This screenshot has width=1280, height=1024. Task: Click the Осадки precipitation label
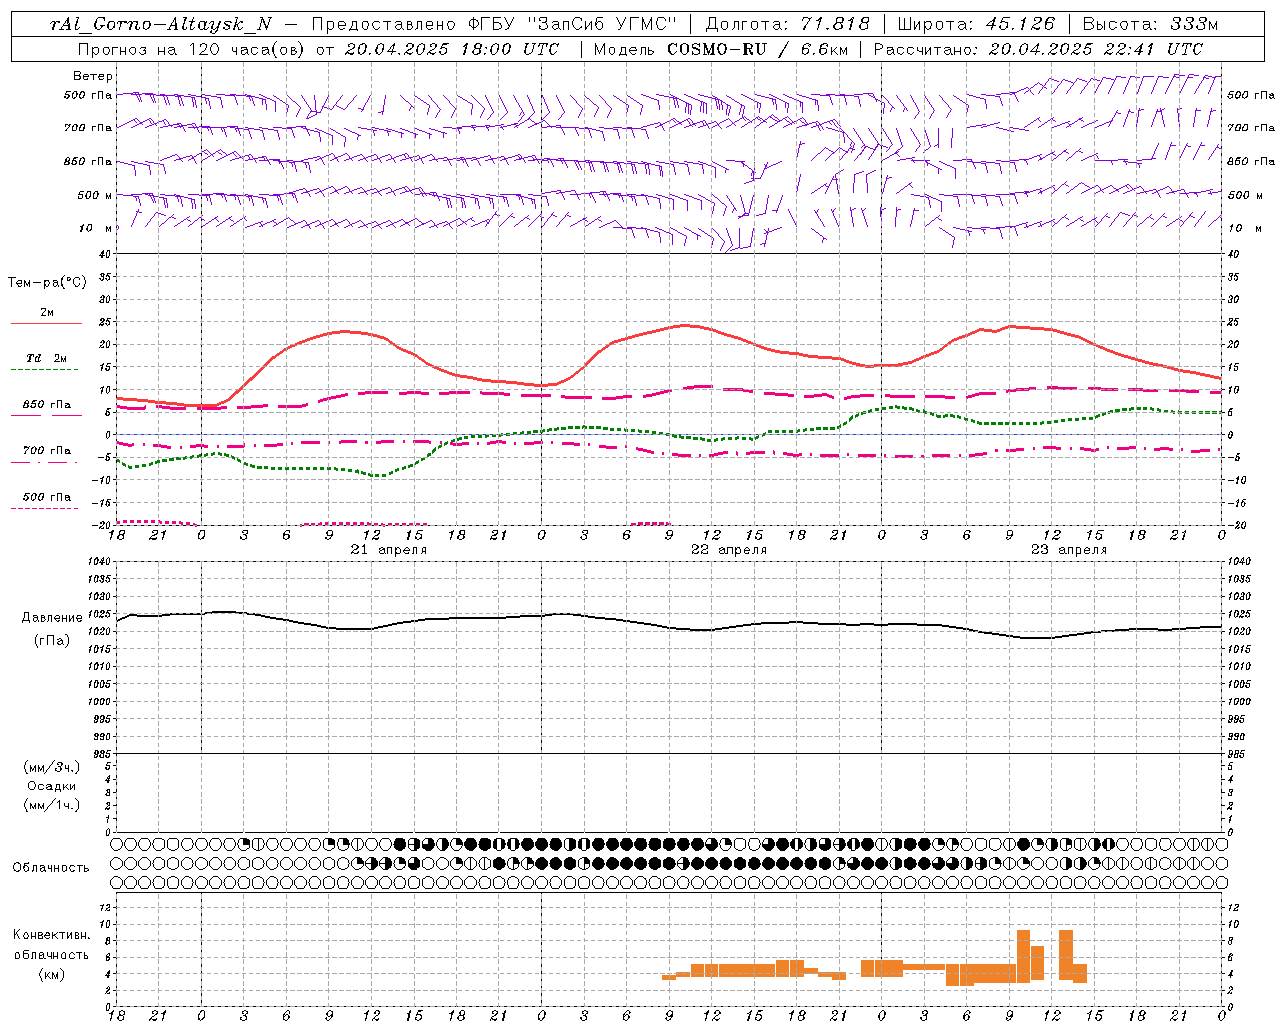(x=51, y=786)
